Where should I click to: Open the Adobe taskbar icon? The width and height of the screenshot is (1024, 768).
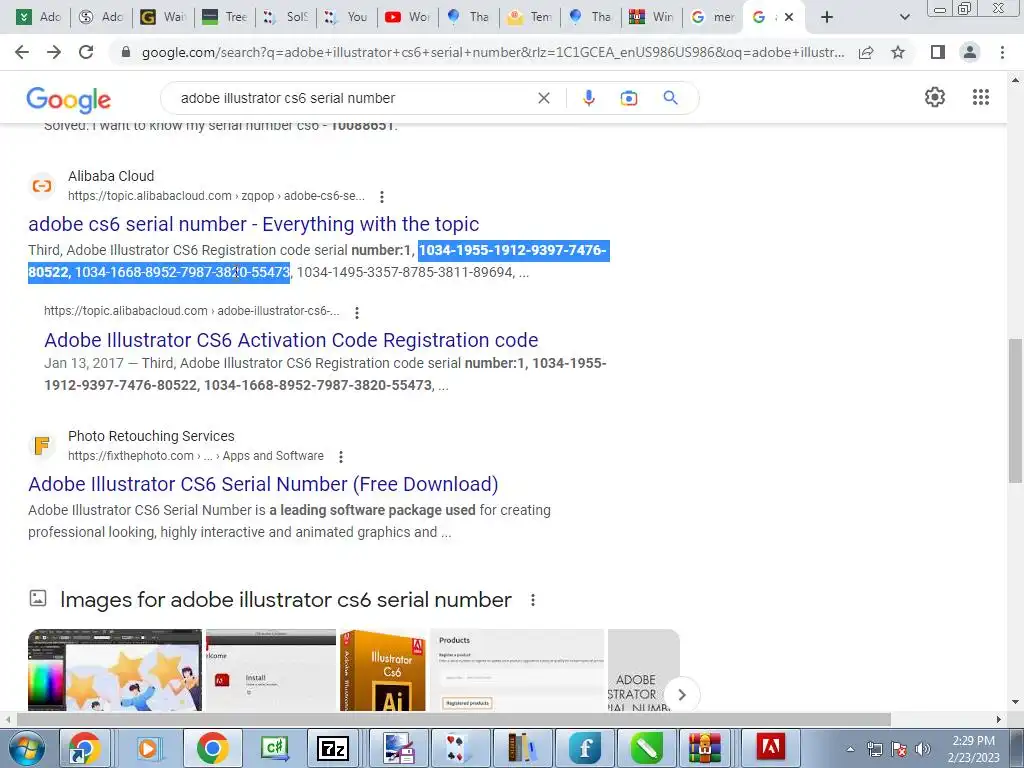tap(770, 748)
